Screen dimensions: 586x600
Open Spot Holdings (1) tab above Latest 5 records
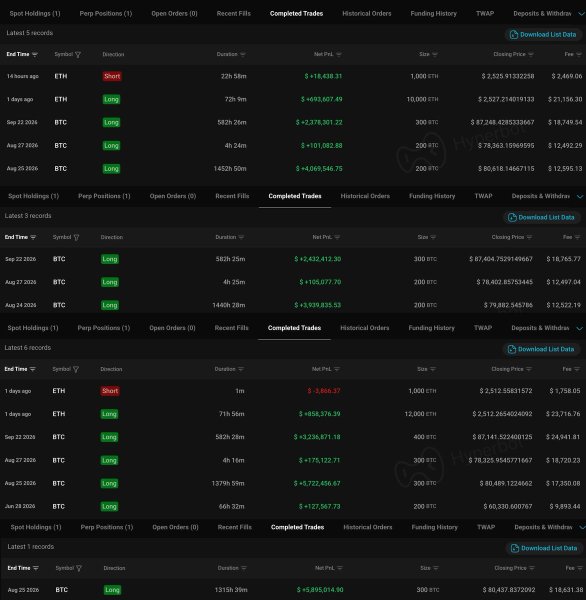[35, 13]
